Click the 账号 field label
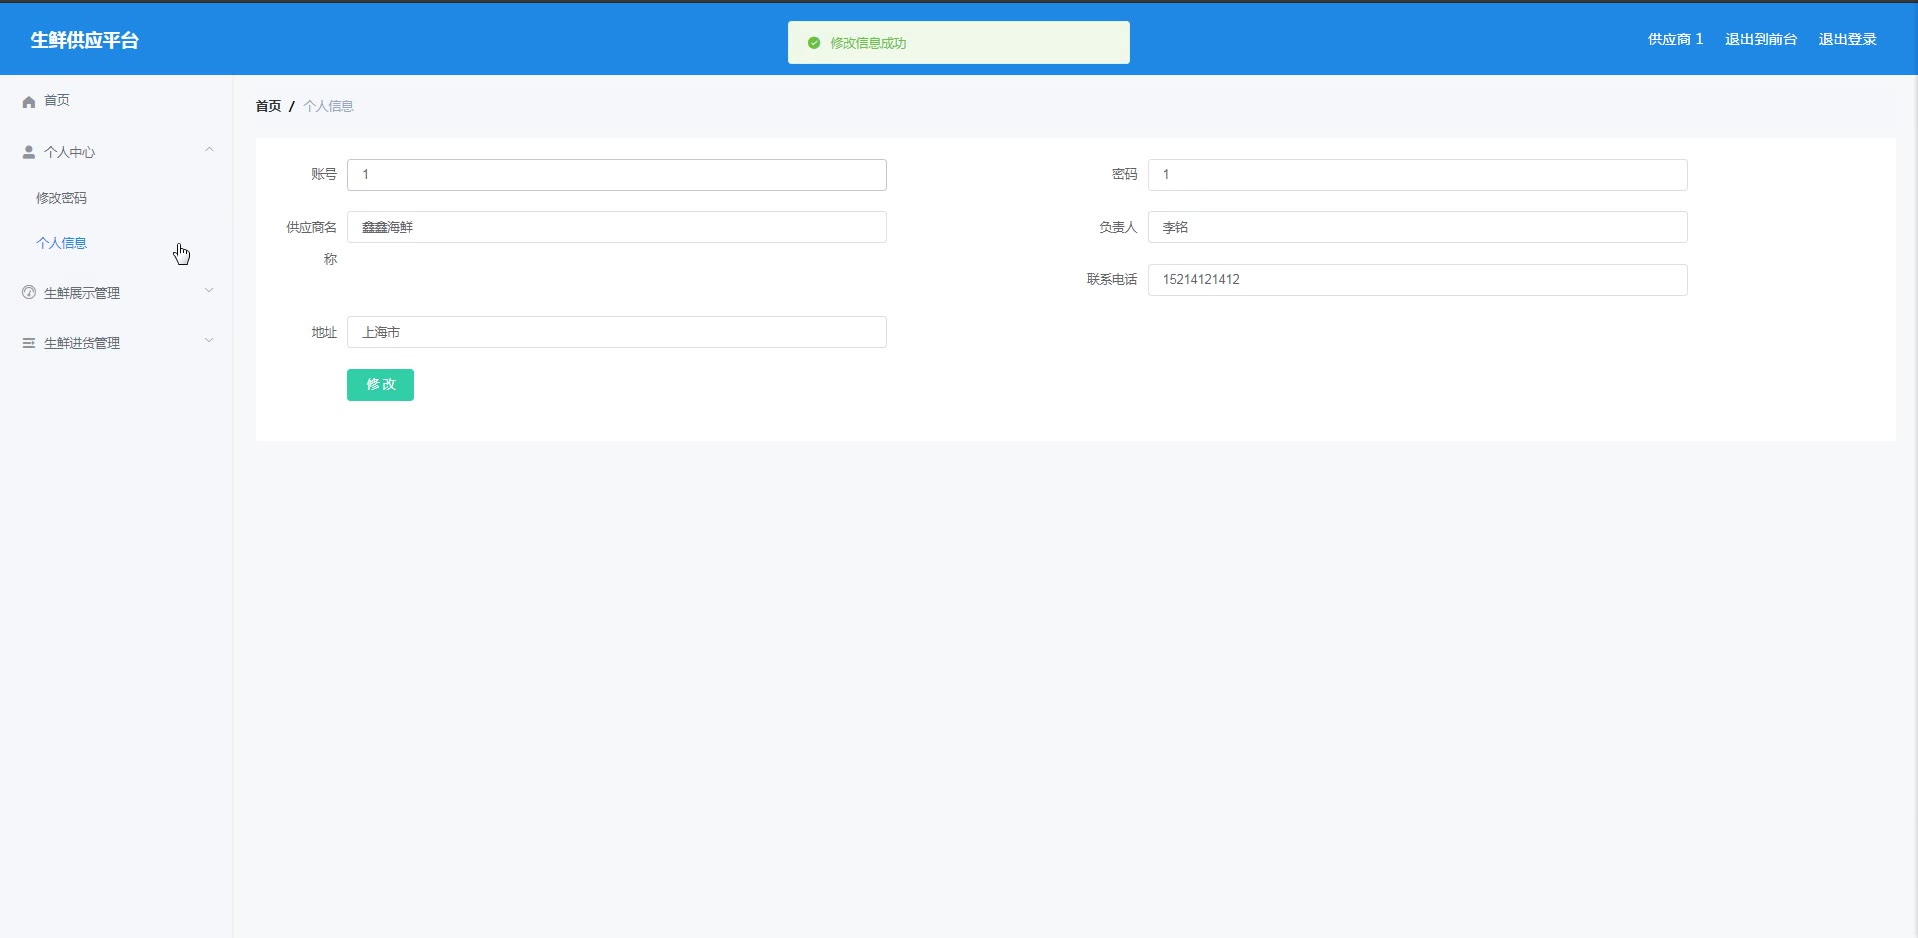The image size is (1918, 938). tap(324, 175)
